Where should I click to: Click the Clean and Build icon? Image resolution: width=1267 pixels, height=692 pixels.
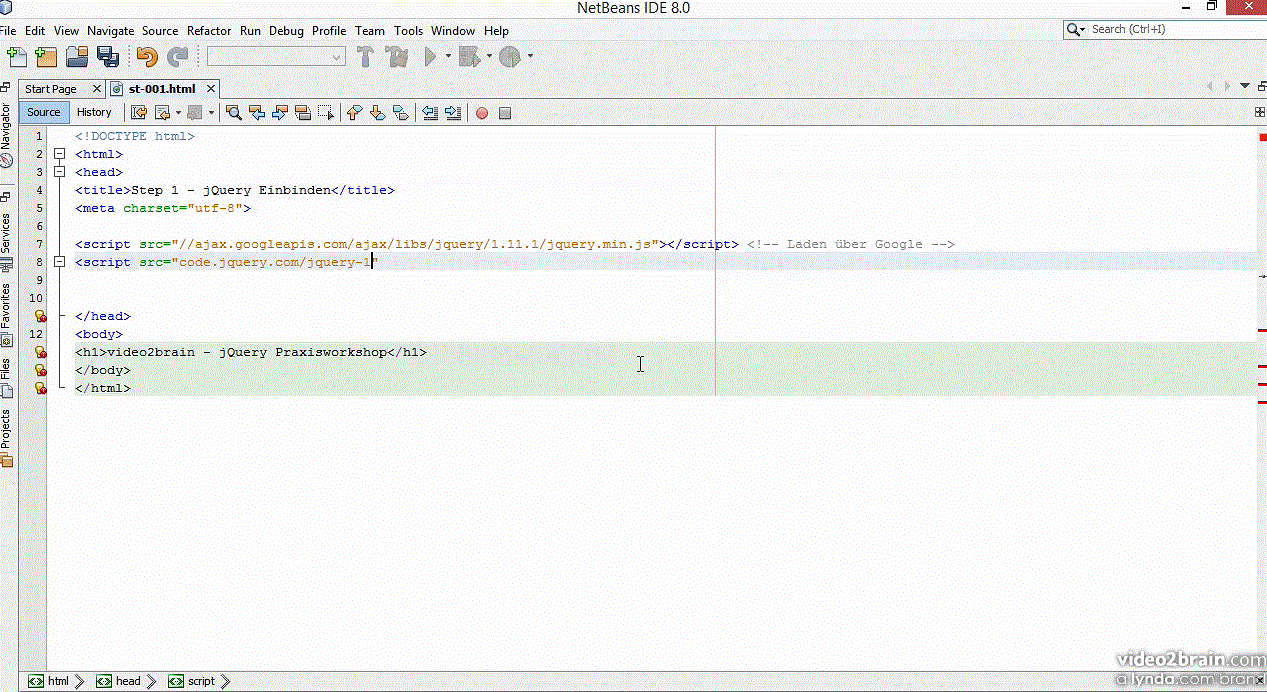pyautogui.click(x=396, y=57)
